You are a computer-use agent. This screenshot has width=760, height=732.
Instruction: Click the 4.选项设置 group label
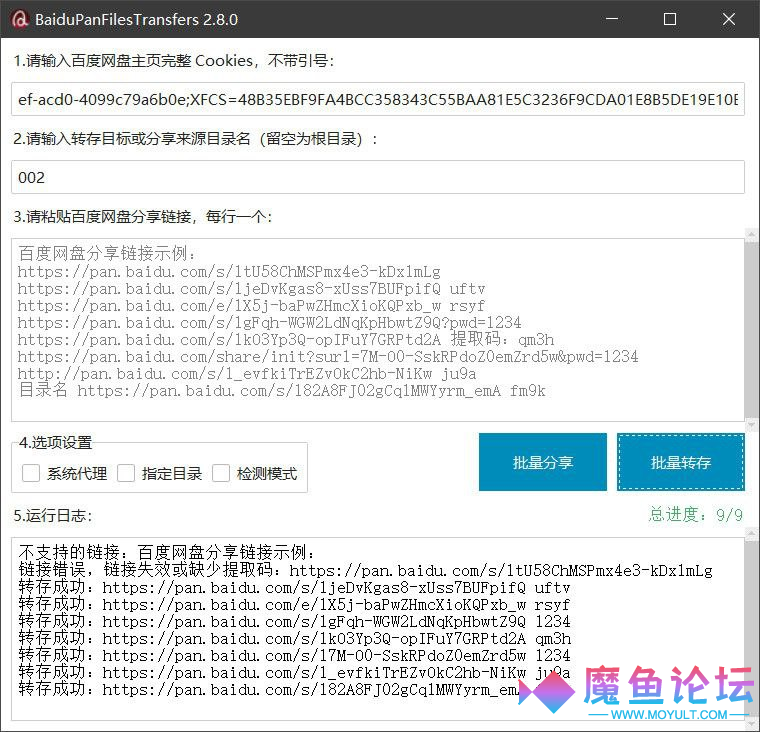55,443
